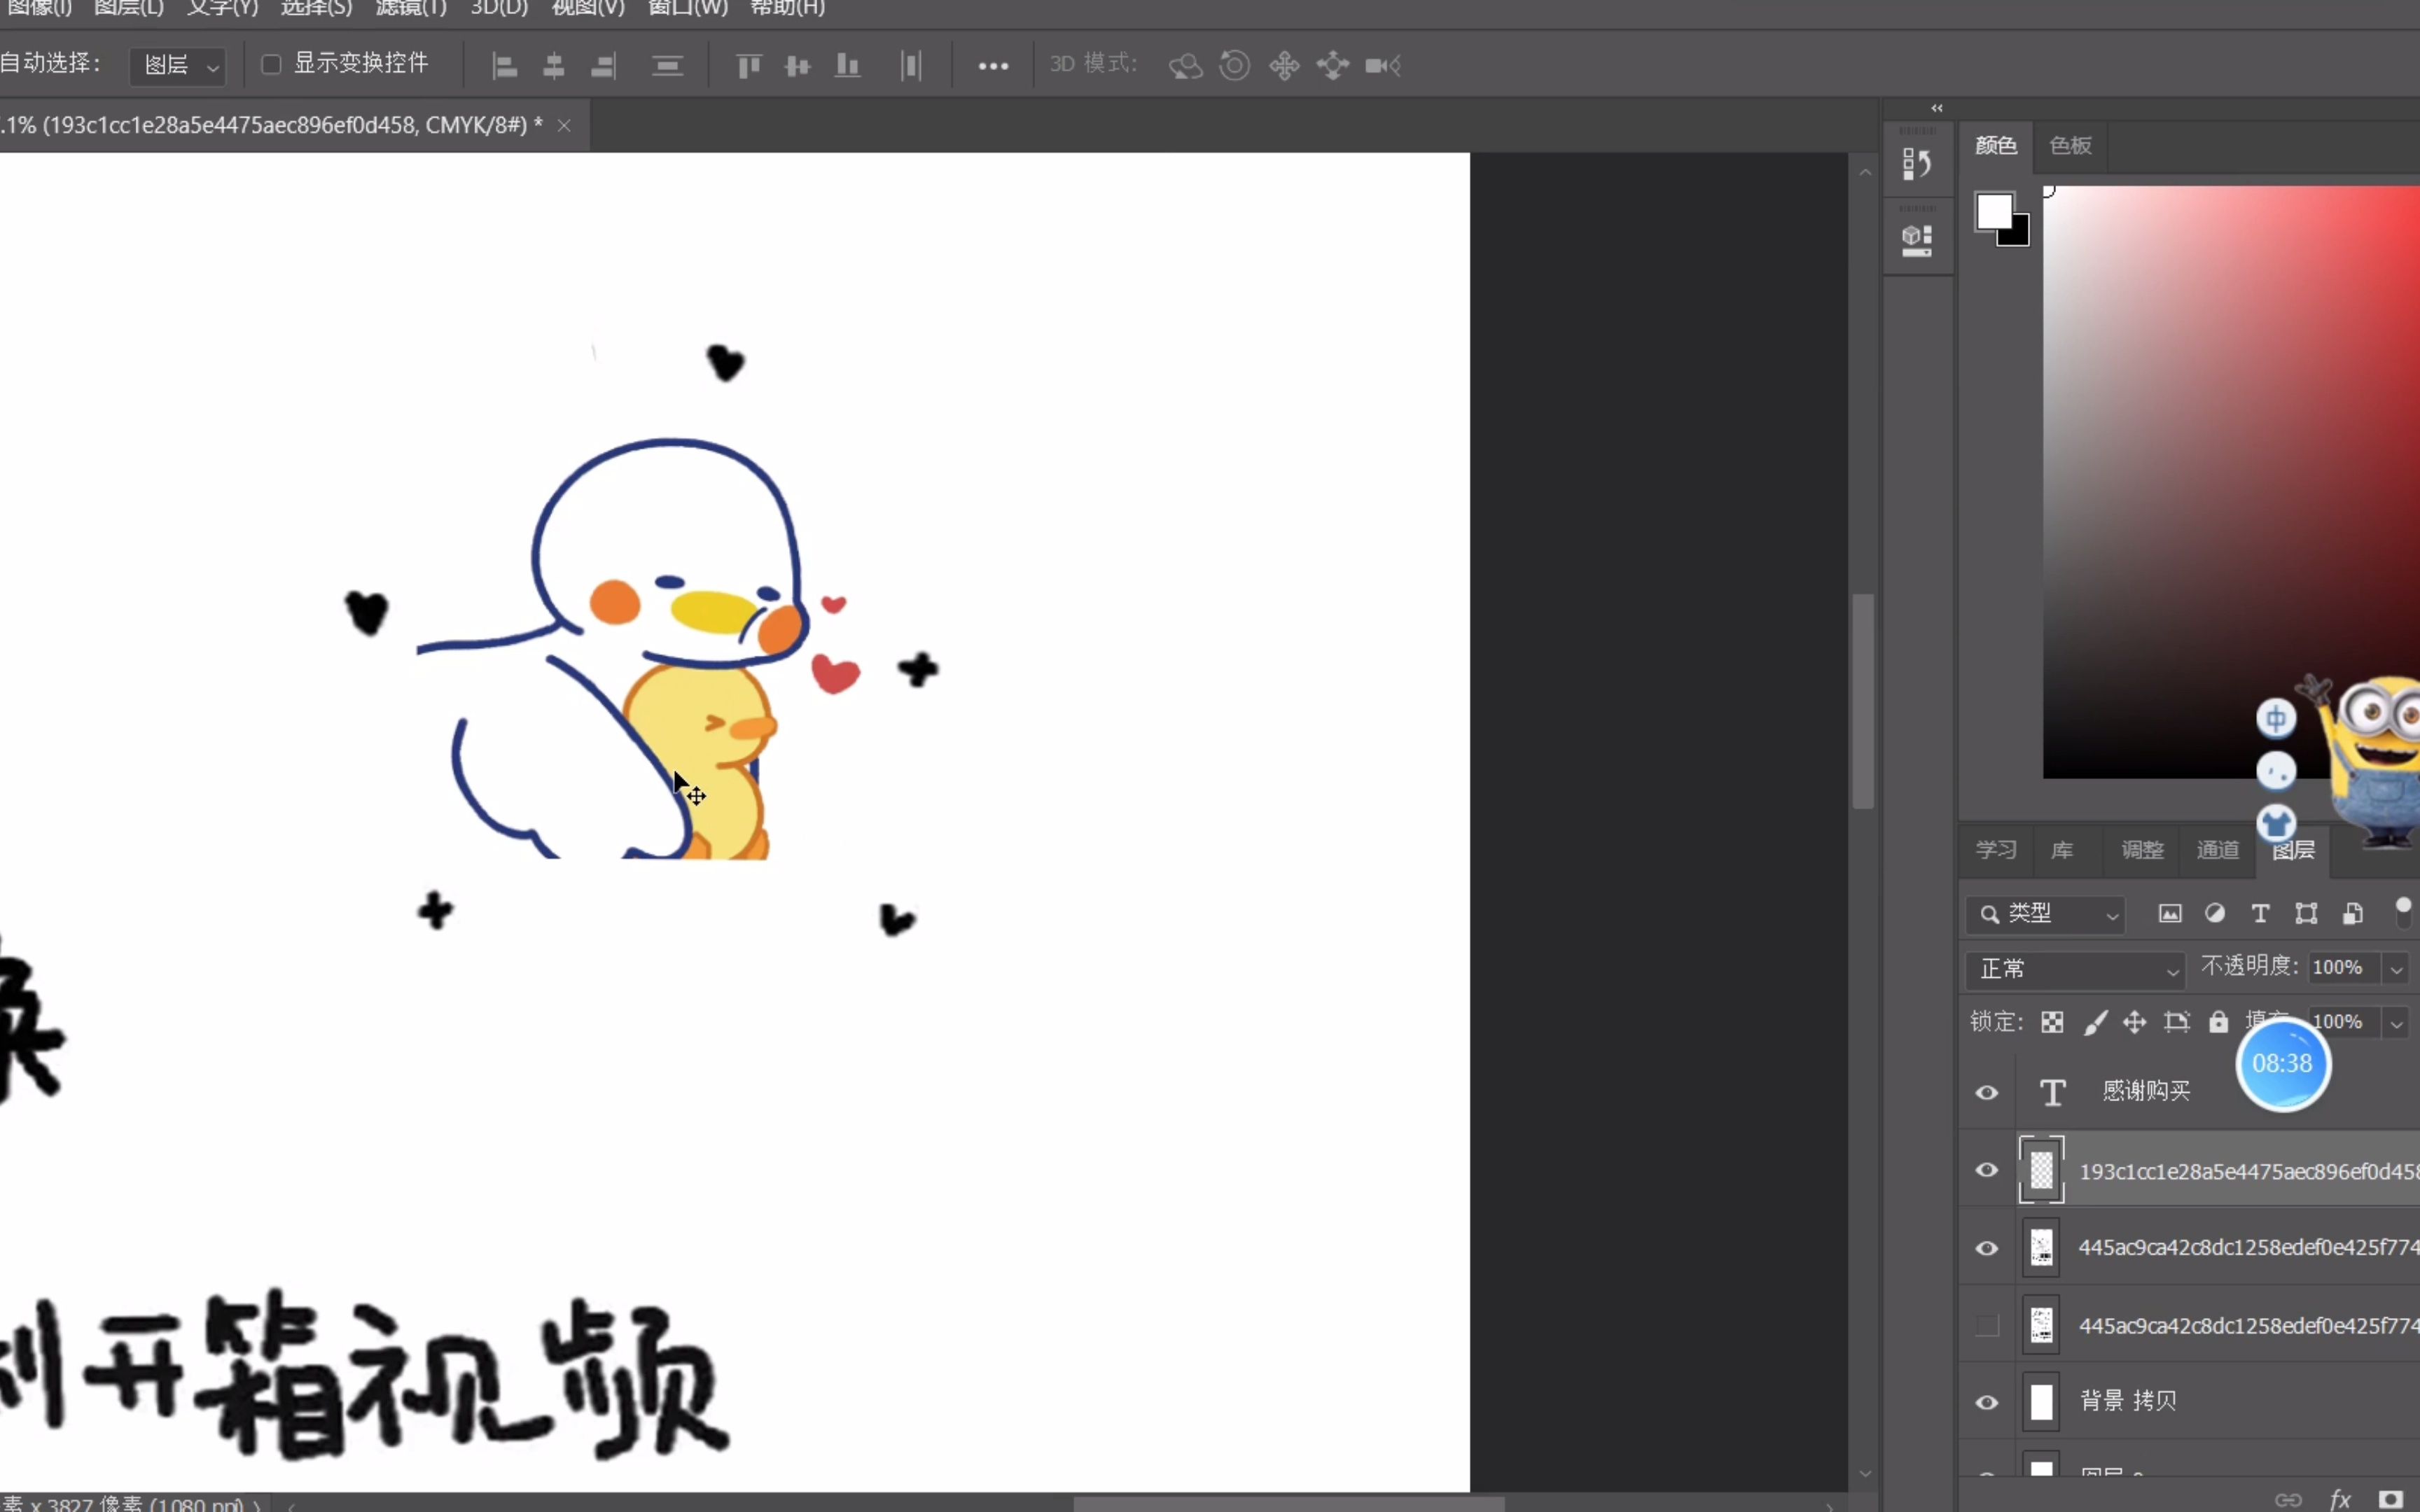Filter layers by shape layers icon
This screenshot has width=2420, height=1512.
pyautogui.click(x=2306, y=913)
